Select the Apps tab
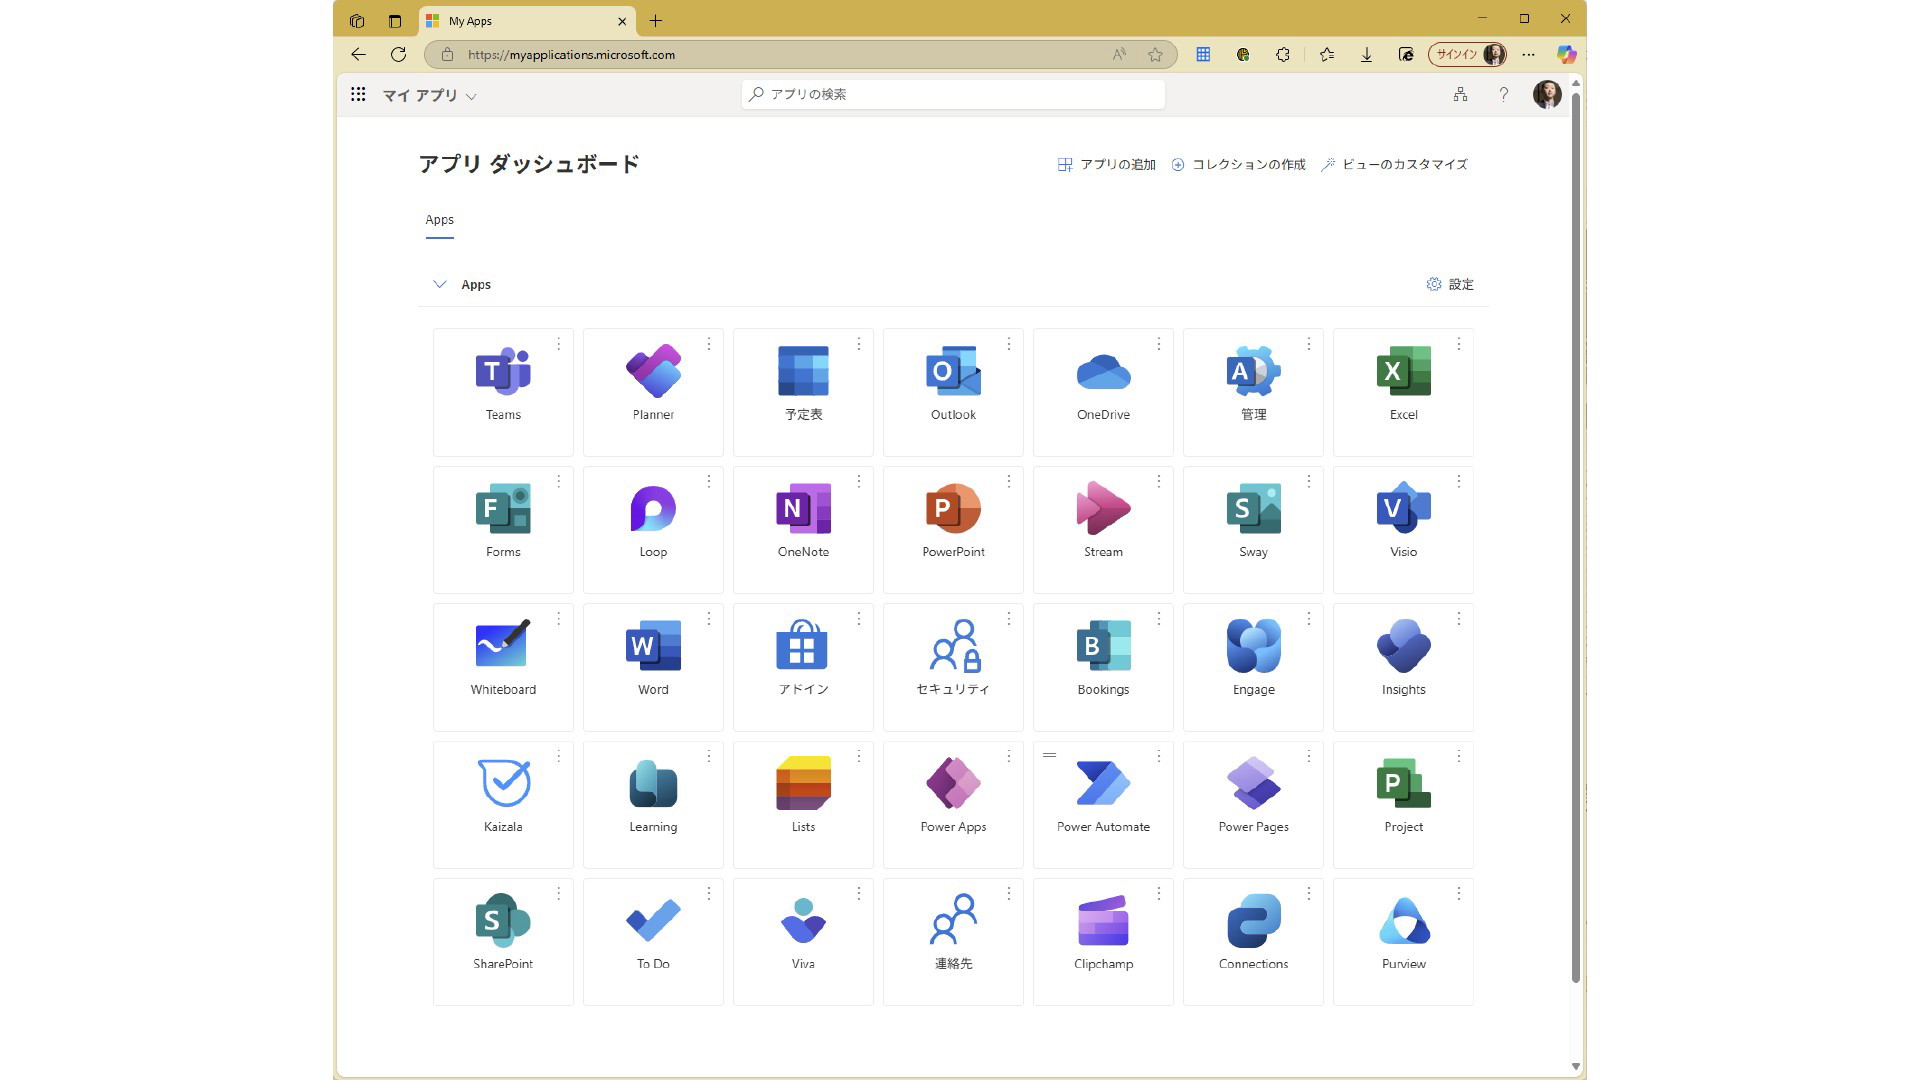This screenshot has height=1080, width=1920. click(440, 220)
